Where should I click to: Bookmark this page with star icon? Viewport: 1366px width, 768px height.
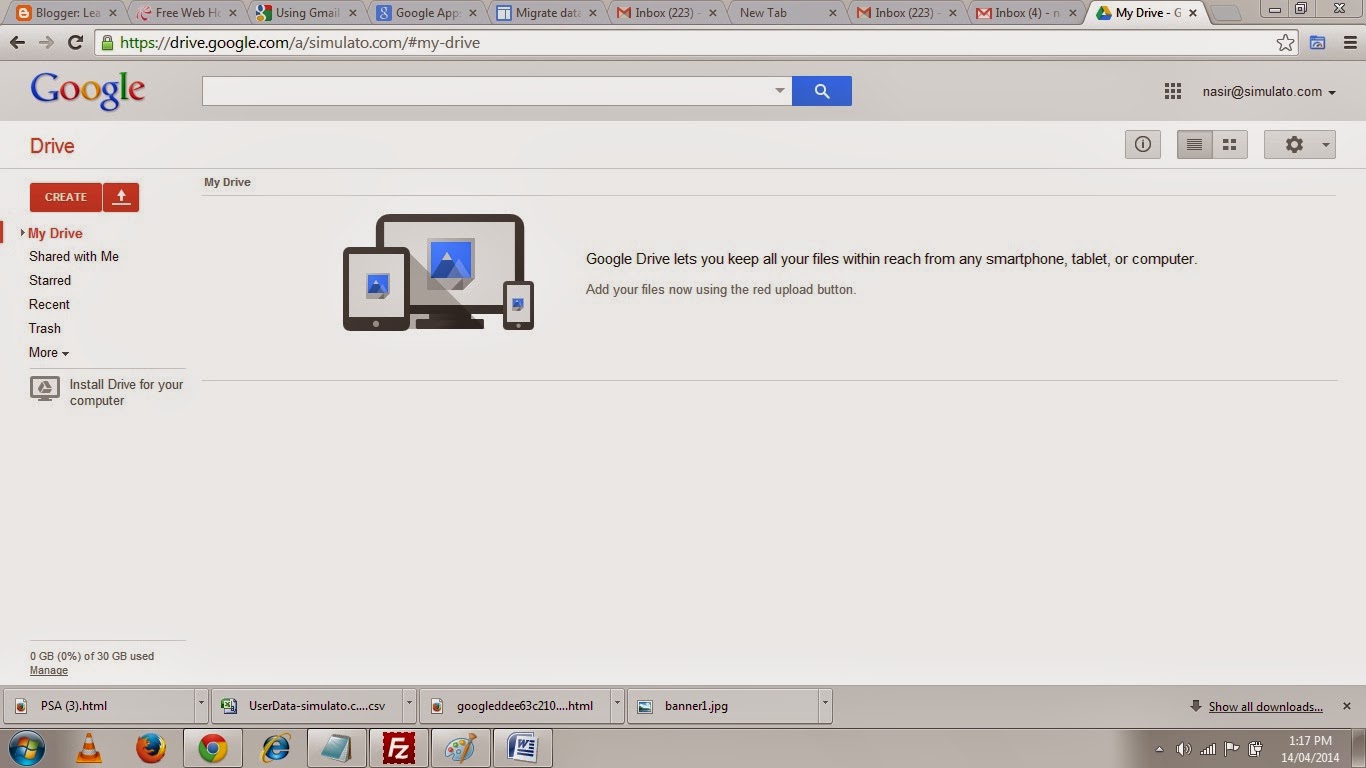[x=1286, y=43]
